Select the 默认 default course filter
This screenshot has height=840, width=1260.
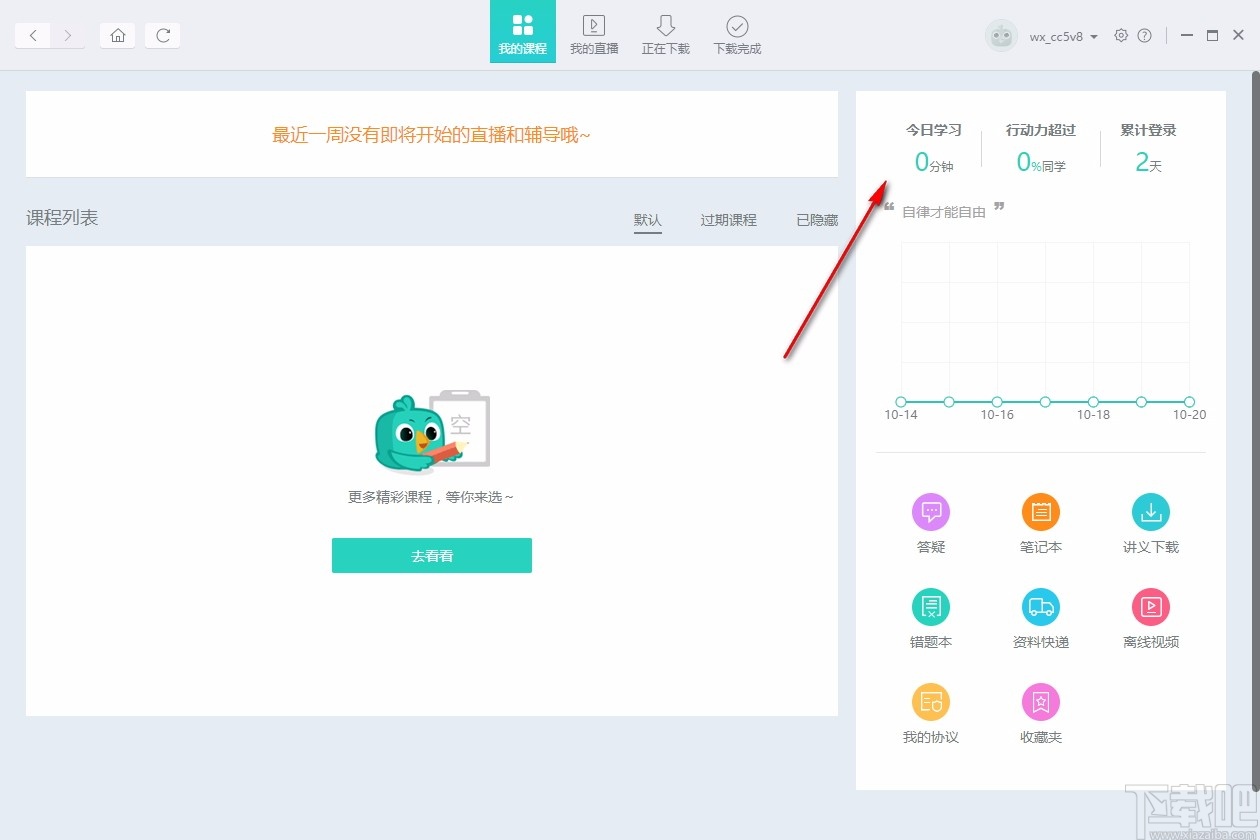click(x=648, y=220)
